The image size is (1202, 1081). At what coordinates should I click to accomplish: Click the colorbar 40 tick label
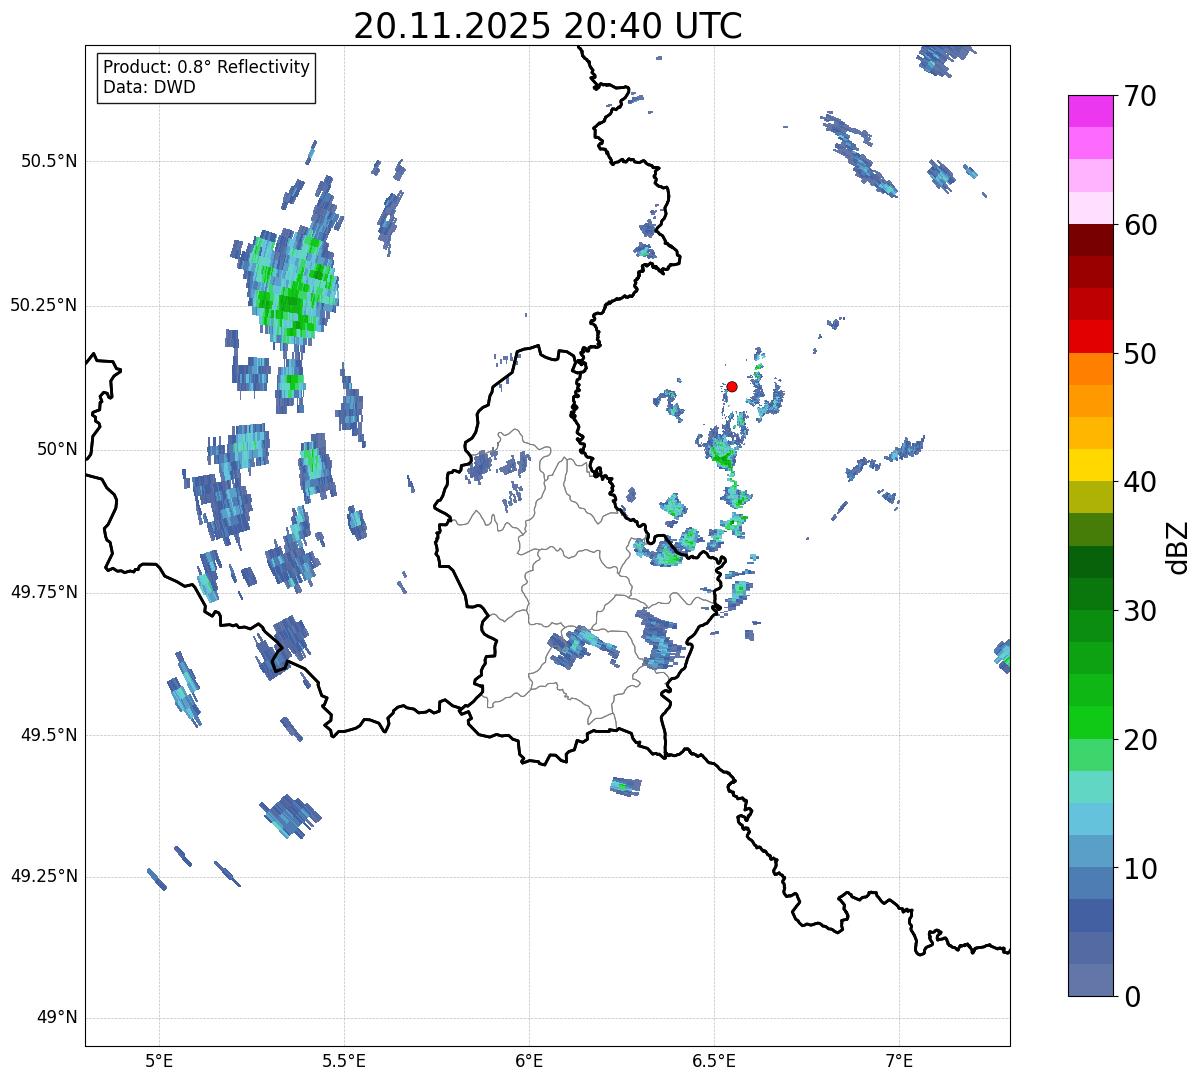click(1140, 482)
